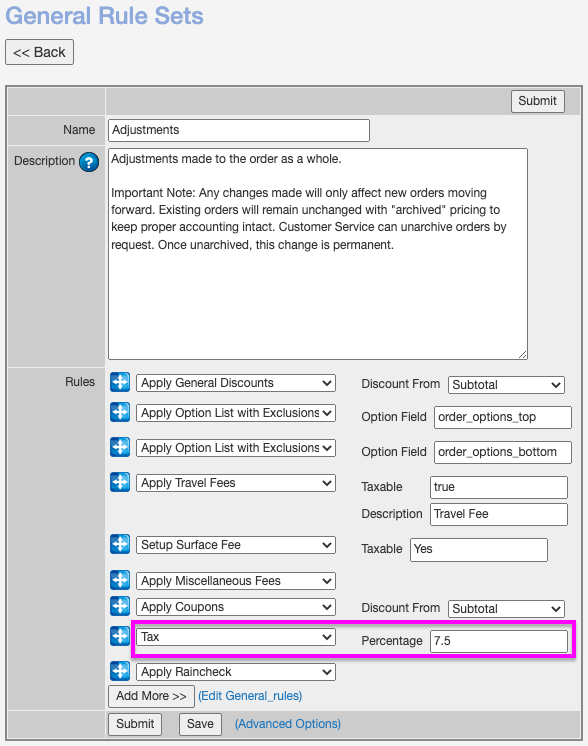
Task: Click move handle icon beside Apply Raincheck
Action: tap(120, 671)
